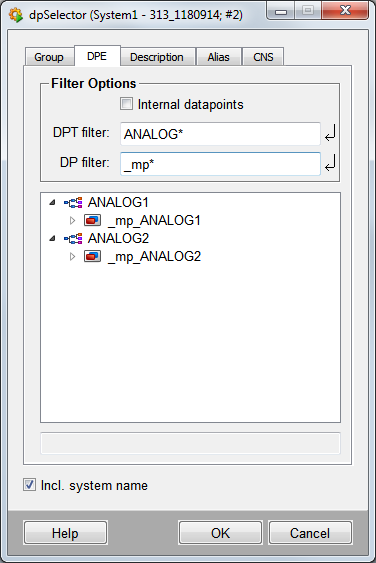The image size is (376, 563).
Task: Switch to the Alias tab
Action: pos(218,57)
